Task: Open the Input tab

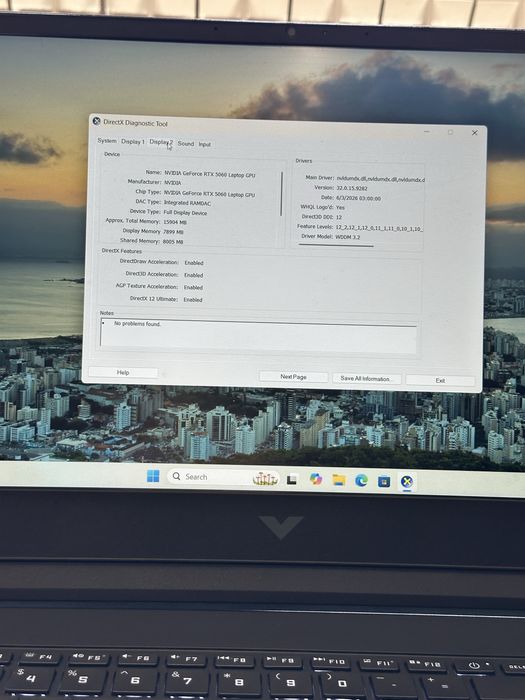Action: click(x=204, y=144)
